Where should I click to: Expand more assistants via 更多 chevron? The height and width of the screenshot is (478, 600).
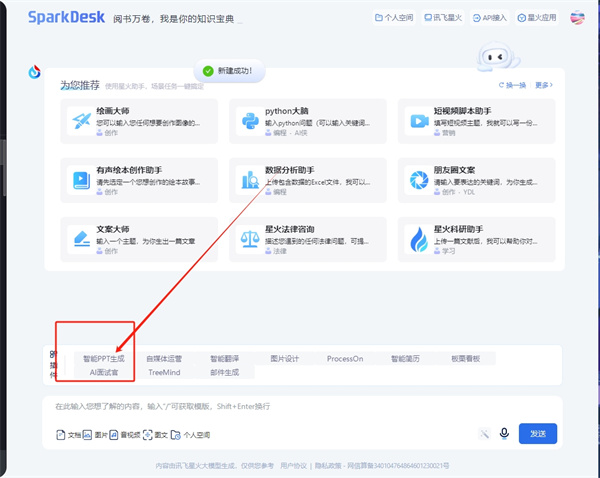point(544,85)
